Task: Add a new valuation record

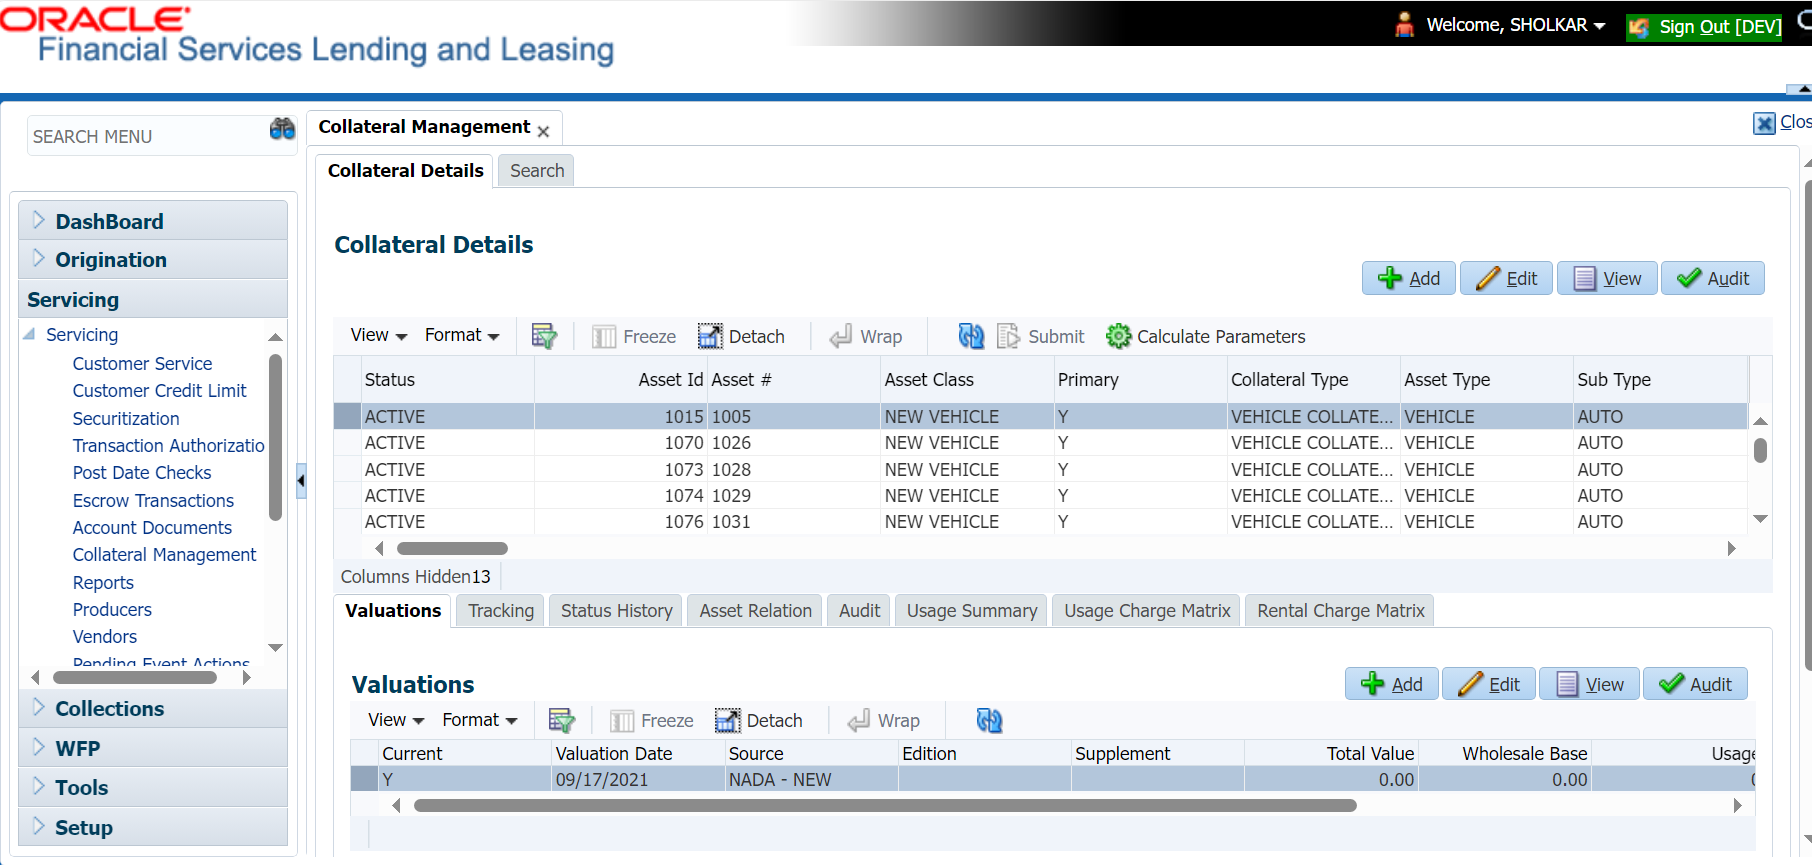Action: click(x=1392, y=684)
